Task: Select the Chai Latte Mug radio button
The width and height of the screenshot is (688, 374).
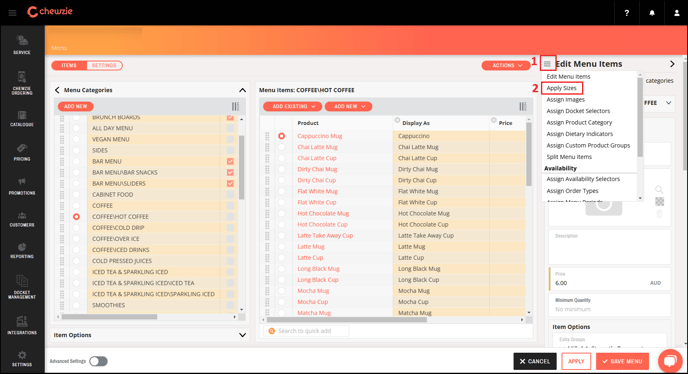Action: [x=282, y=147]
